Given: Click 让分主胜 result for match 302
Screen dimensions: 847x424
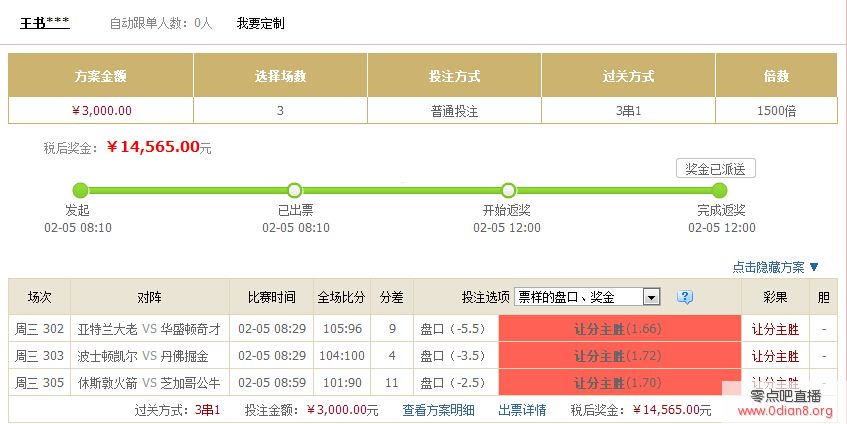Looking at the screenshot, I should coord(775,329).
